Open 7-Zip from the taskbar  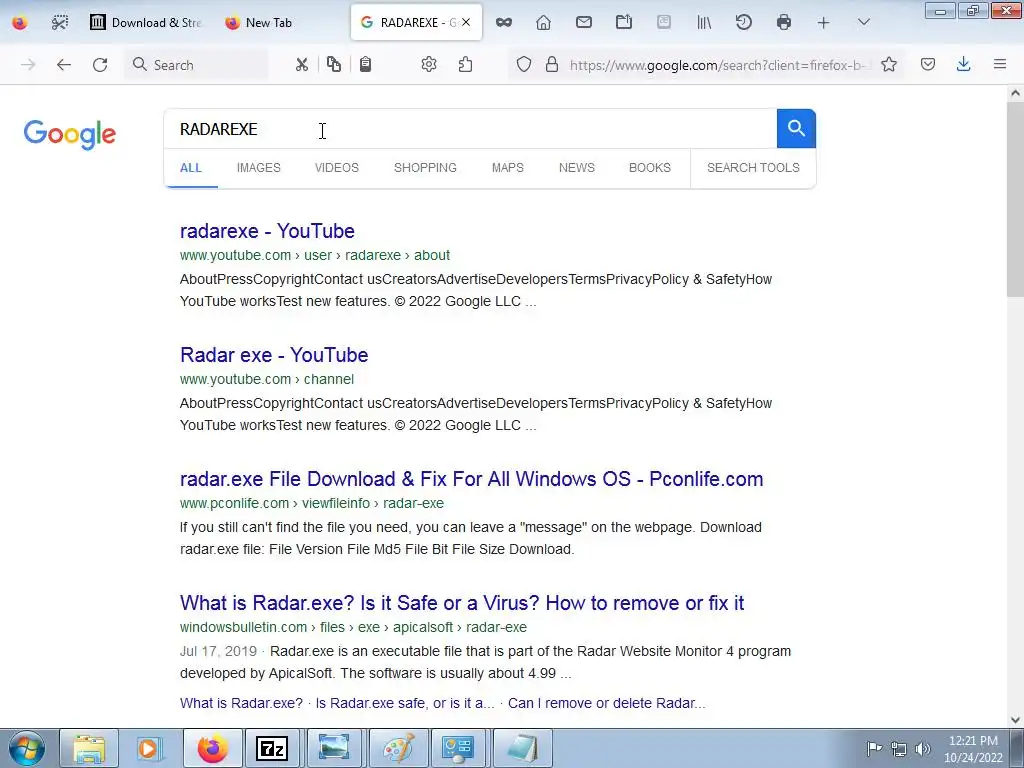click(272, 748)
